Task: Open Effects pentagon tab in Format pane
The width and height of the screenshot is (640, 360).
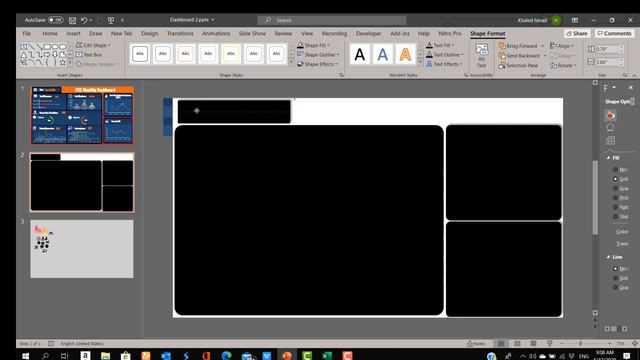Action: click(611, 128)
